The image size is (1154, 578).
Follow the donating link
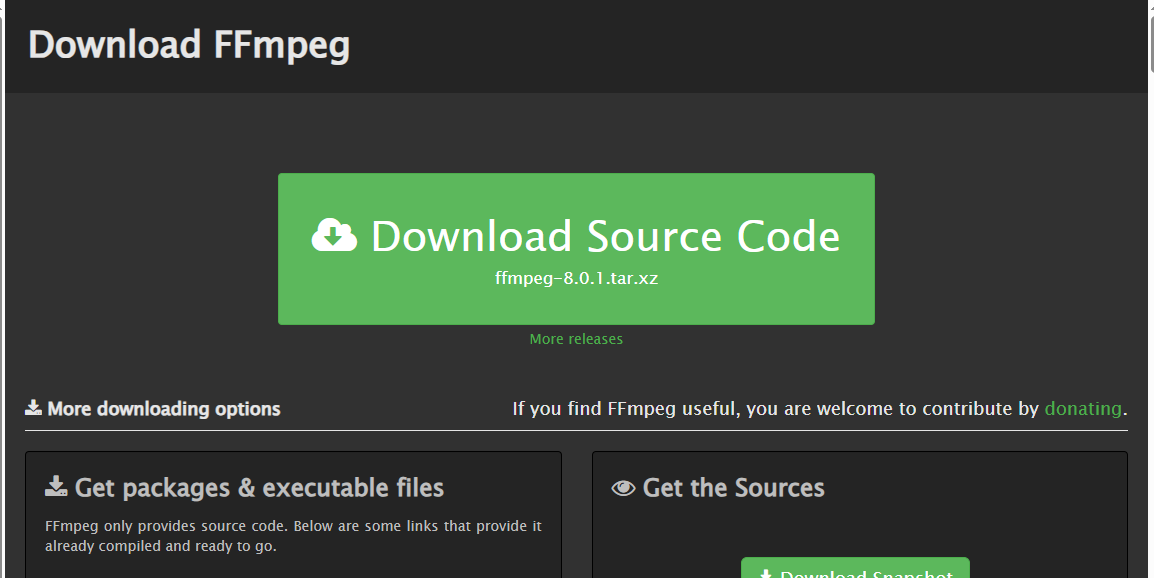[x=1083, y=409]
